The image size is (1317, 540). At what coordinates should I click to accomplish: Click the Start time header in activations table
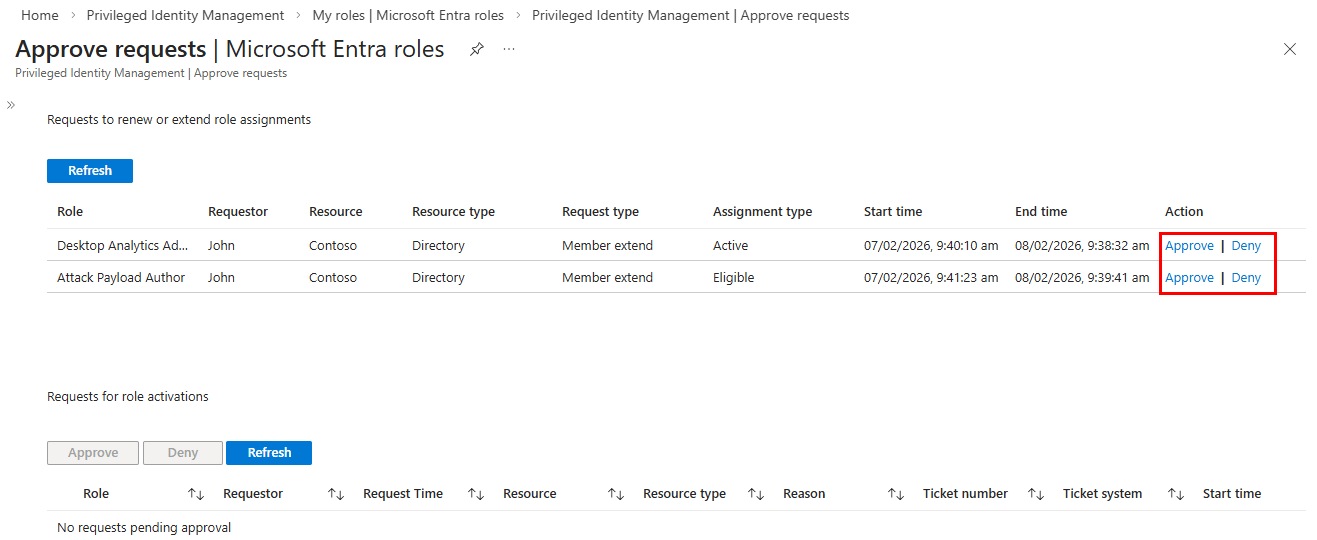1232,494
